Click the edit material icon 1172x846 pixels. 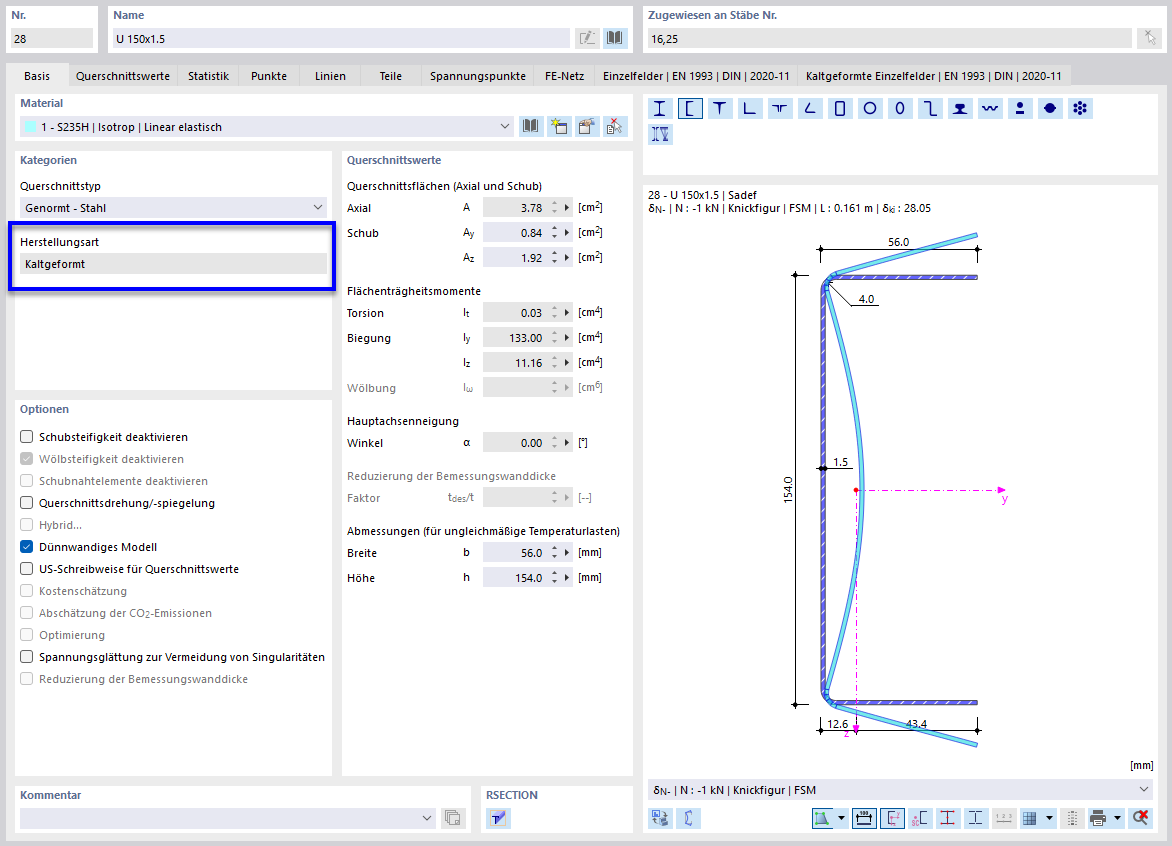[x=587, y=126]
